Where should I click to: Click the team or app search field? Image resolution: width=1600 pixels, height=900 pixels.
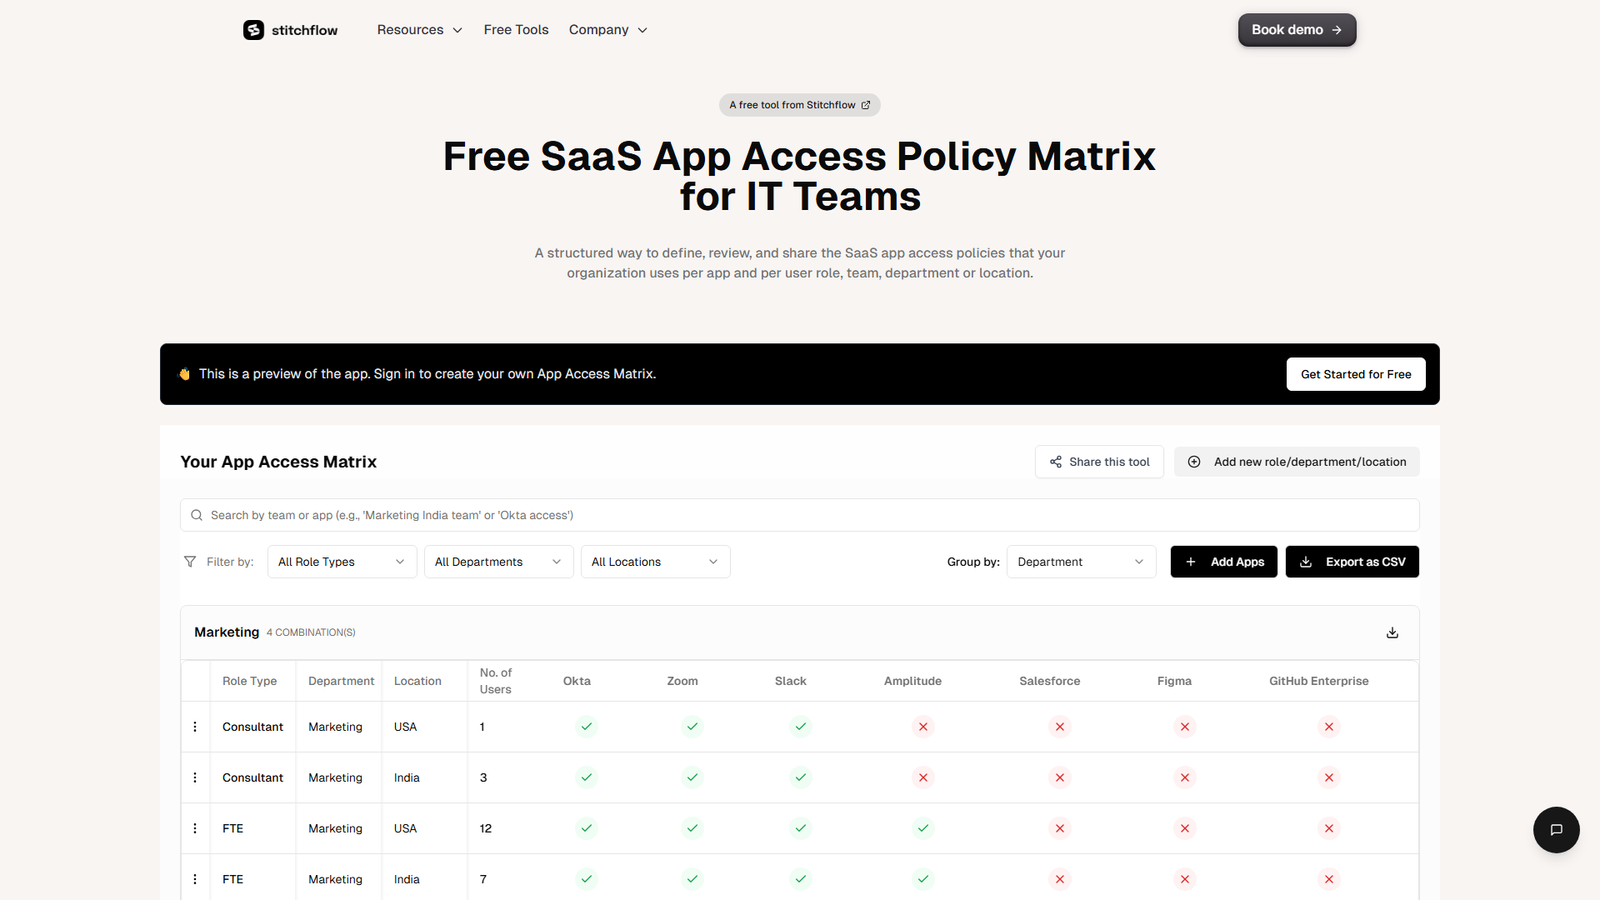click(799, 514)
